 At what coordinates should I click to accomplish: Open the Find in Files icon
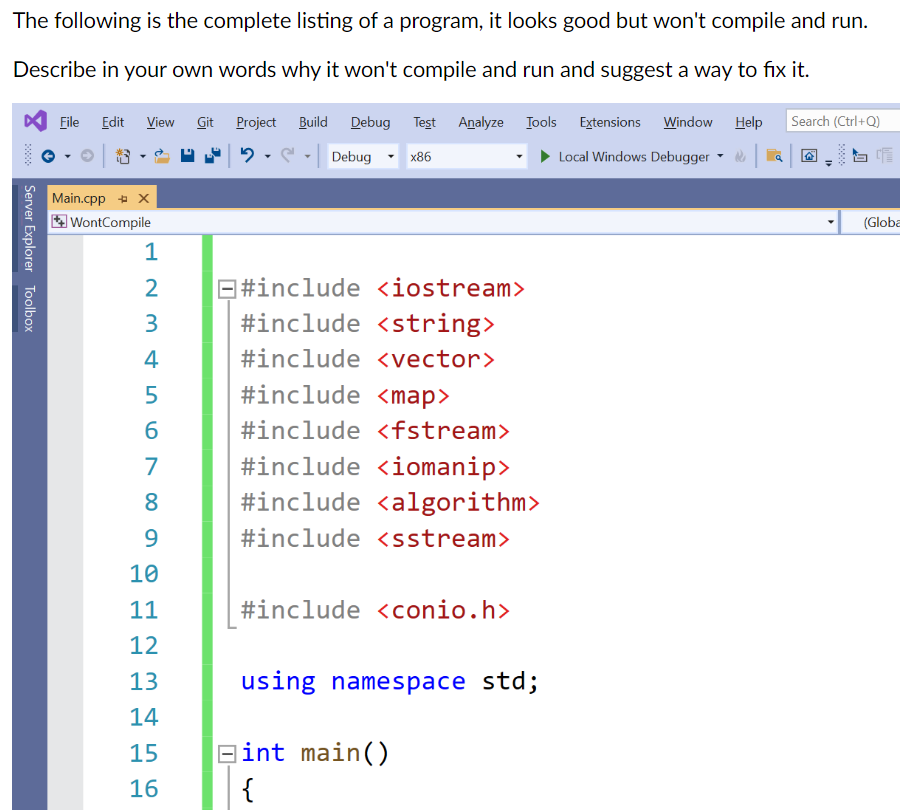(775, 157)
